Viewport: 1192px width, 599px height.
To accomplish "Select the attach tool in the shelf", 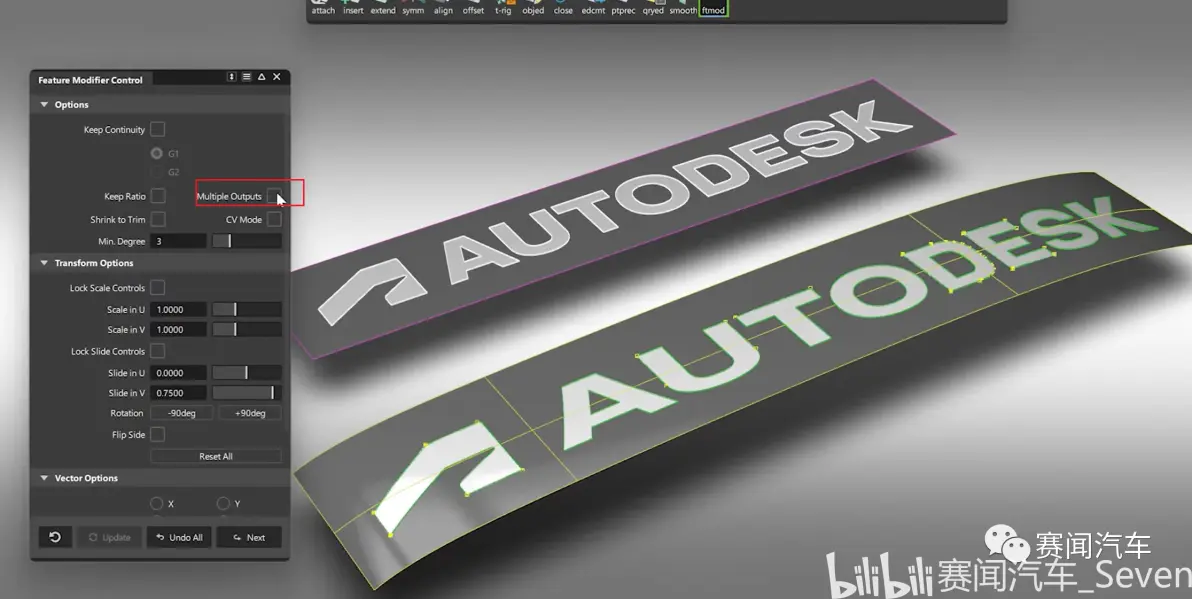I will [323, 8].
